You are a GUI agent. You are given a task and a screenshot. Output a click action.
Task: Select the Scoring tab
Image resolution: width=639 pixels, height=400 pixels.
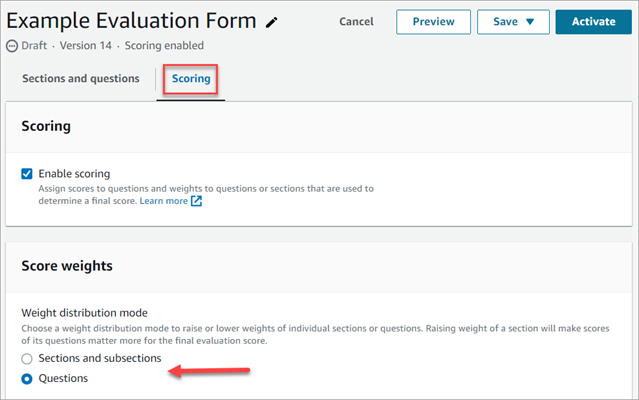point(191,79)
